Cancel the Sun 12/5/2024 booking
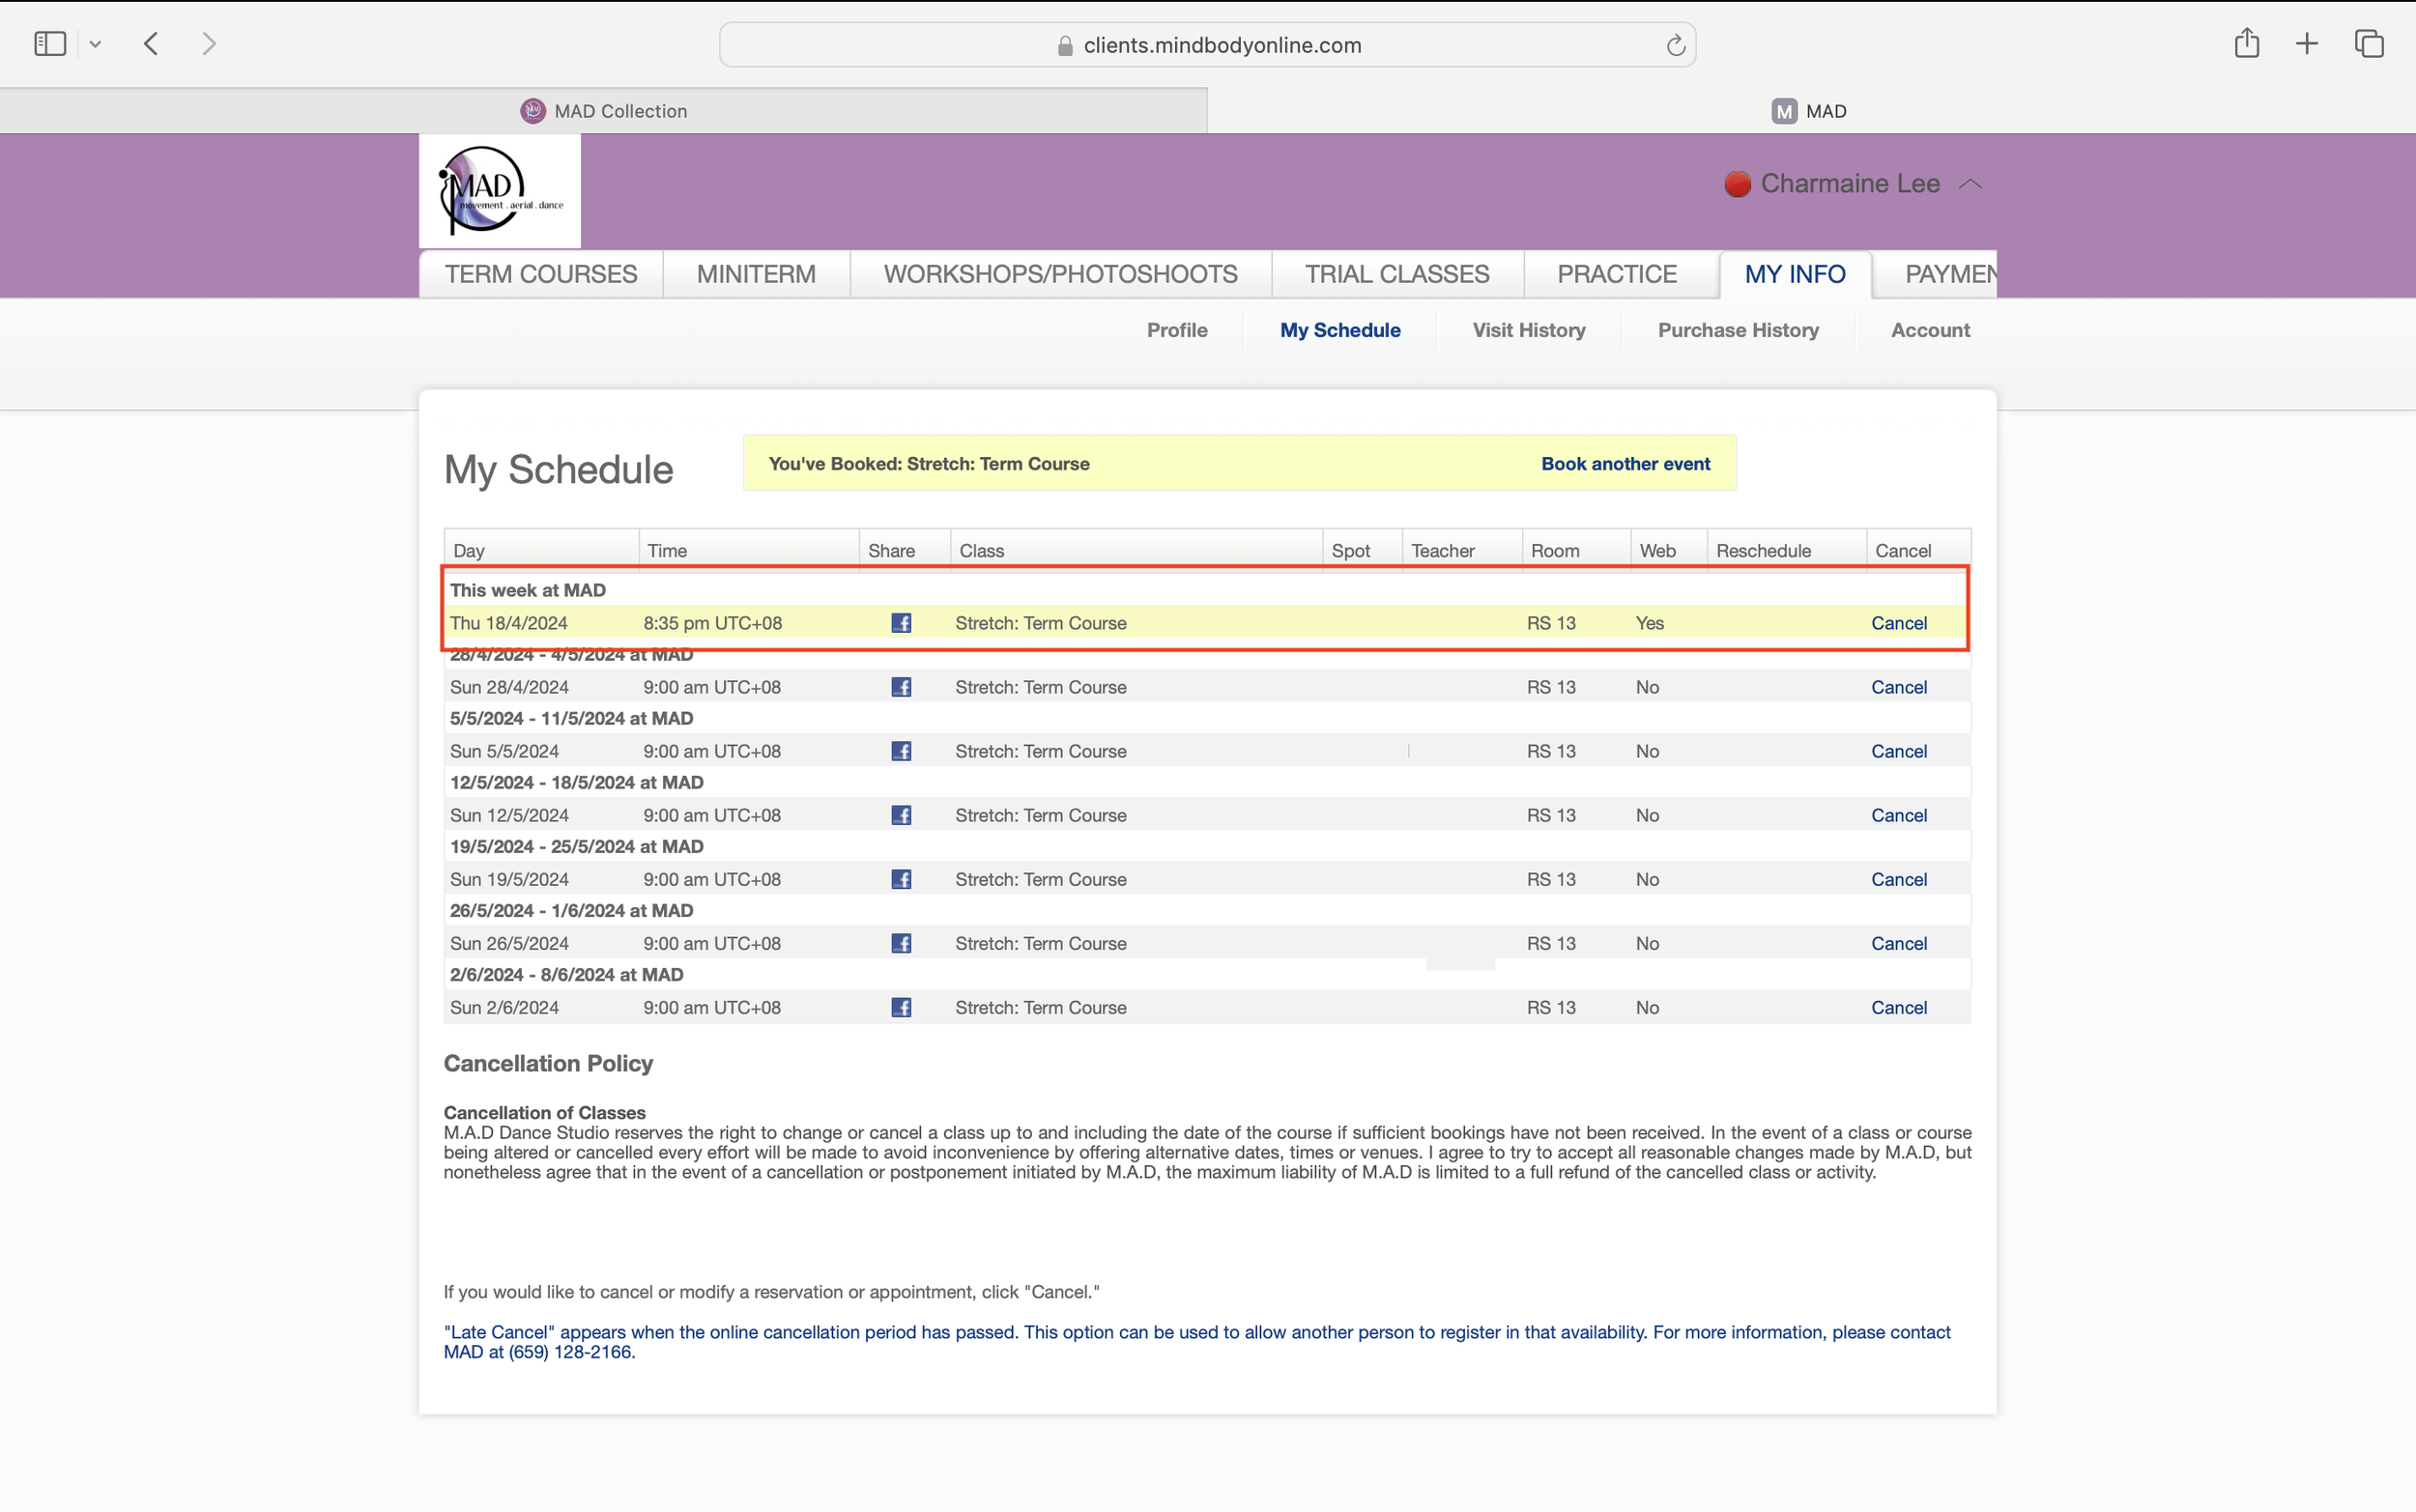Image resolution: width=2416 pixels, height=1512 pixels. coord(1898,815)
